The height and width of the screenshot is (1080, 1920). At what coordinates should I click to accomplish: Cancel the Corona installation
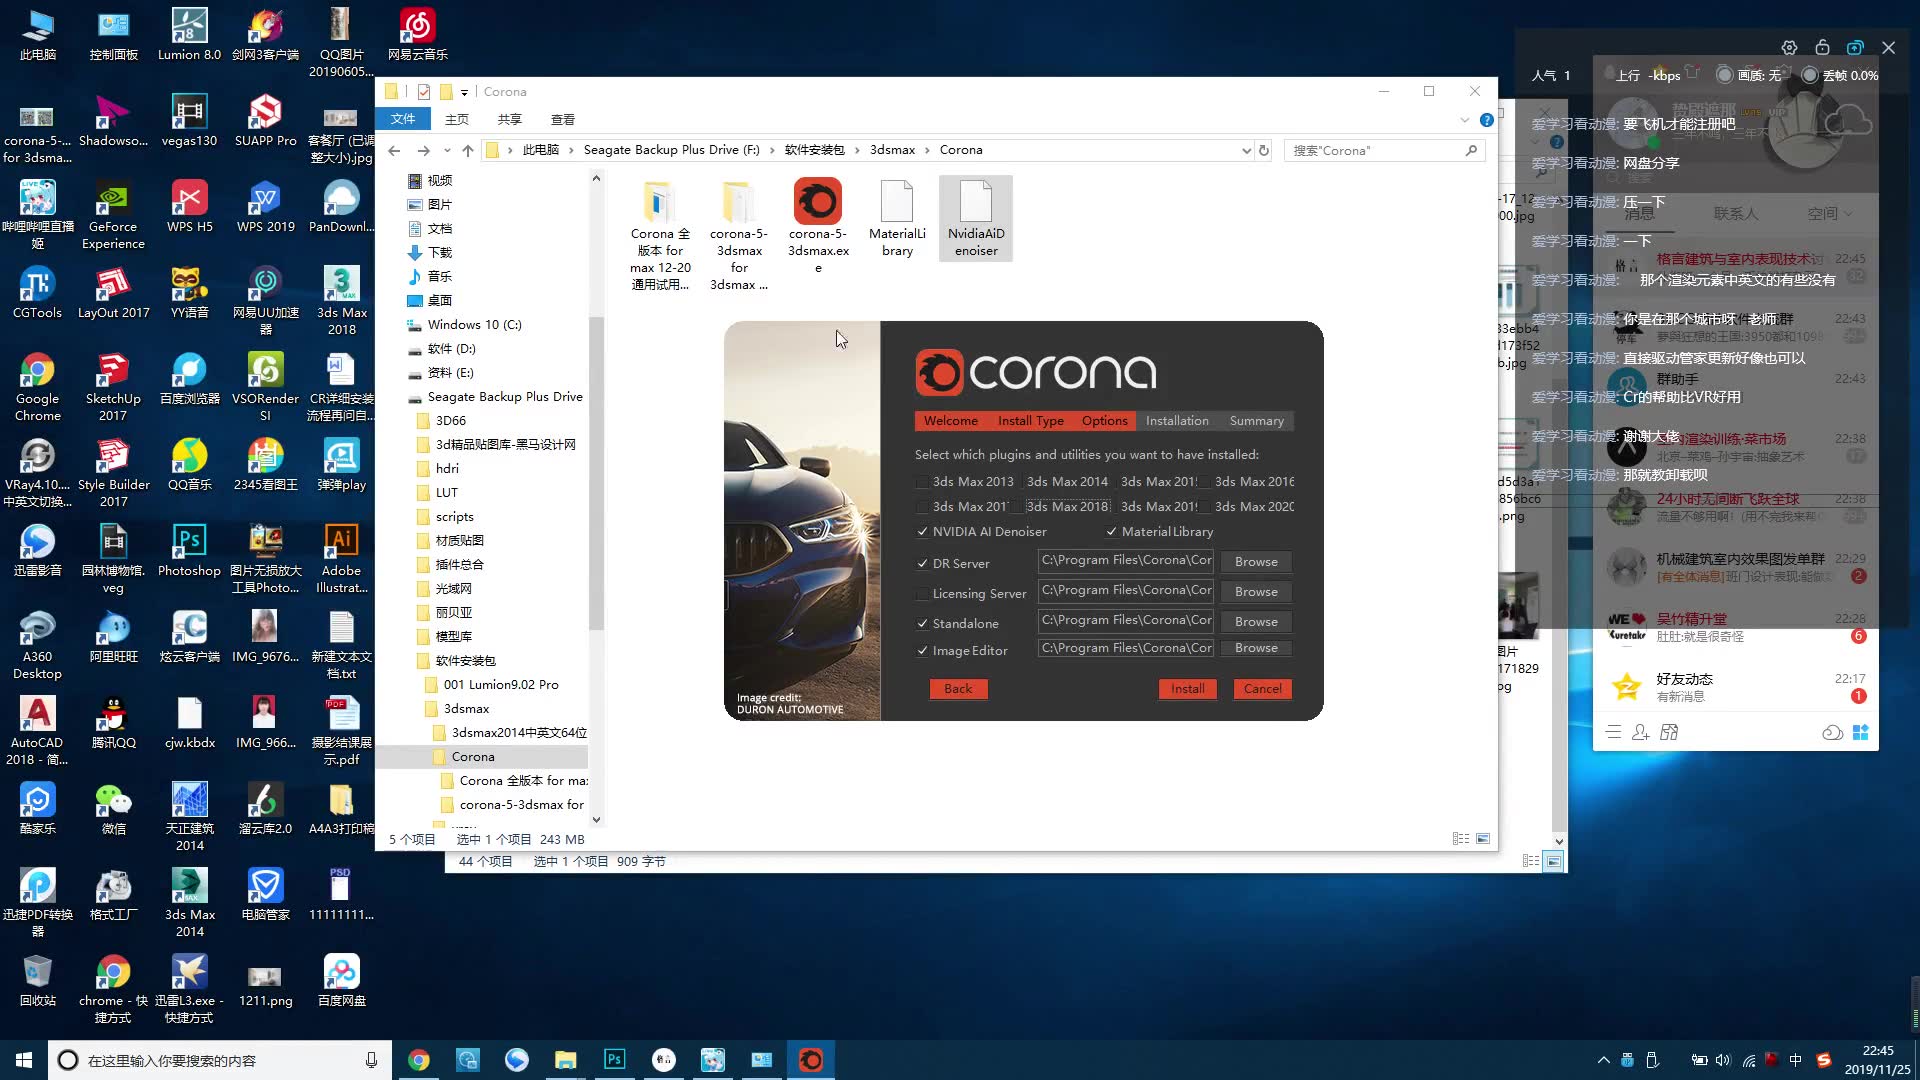click(1263, 689)
